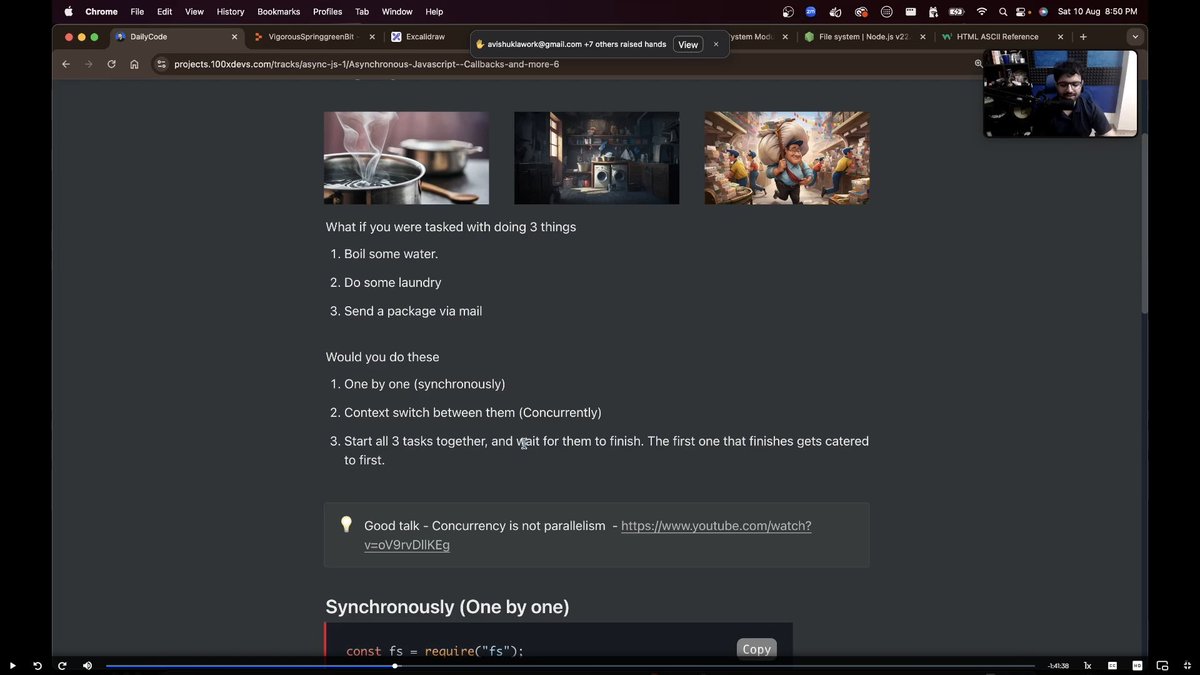Open the History menu
1200x675 pixels.
(230, 12)
